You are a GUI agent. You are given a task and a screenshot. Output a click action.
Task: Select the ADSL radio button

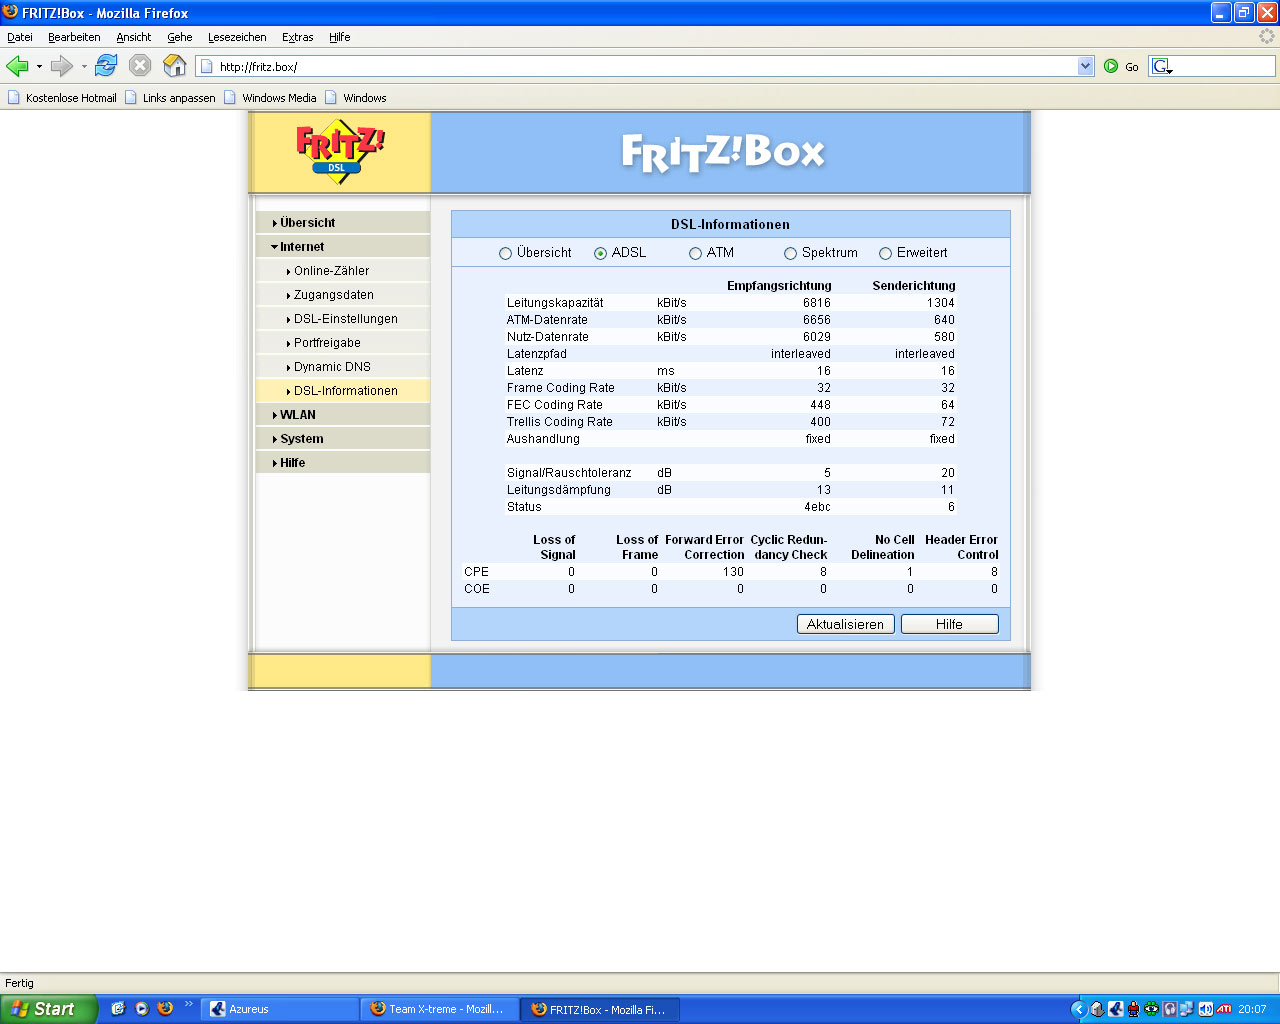[x=600, y=254]
